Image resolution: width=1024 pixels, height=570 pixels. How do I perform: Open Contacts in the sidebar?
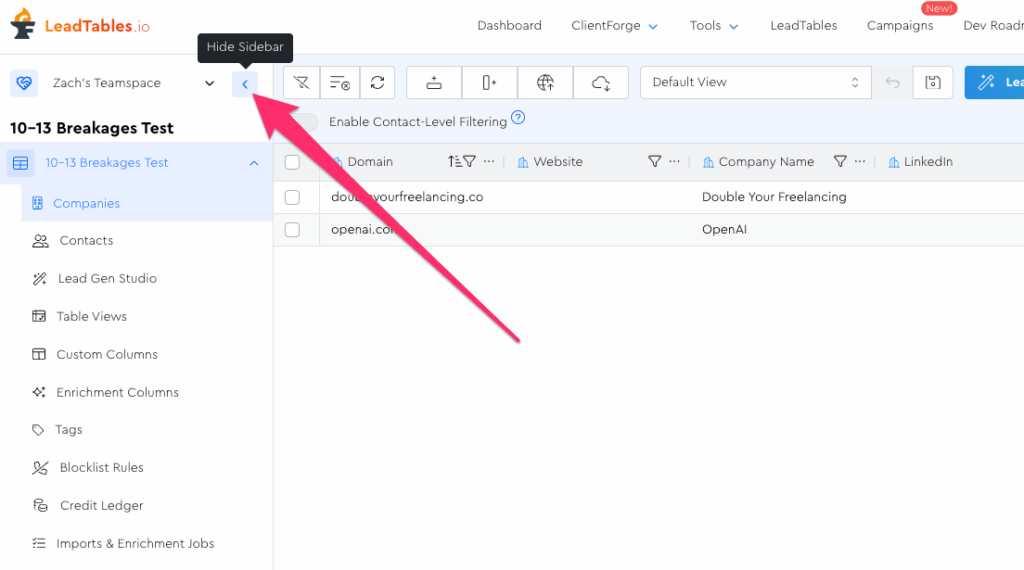tap(86, 241)
